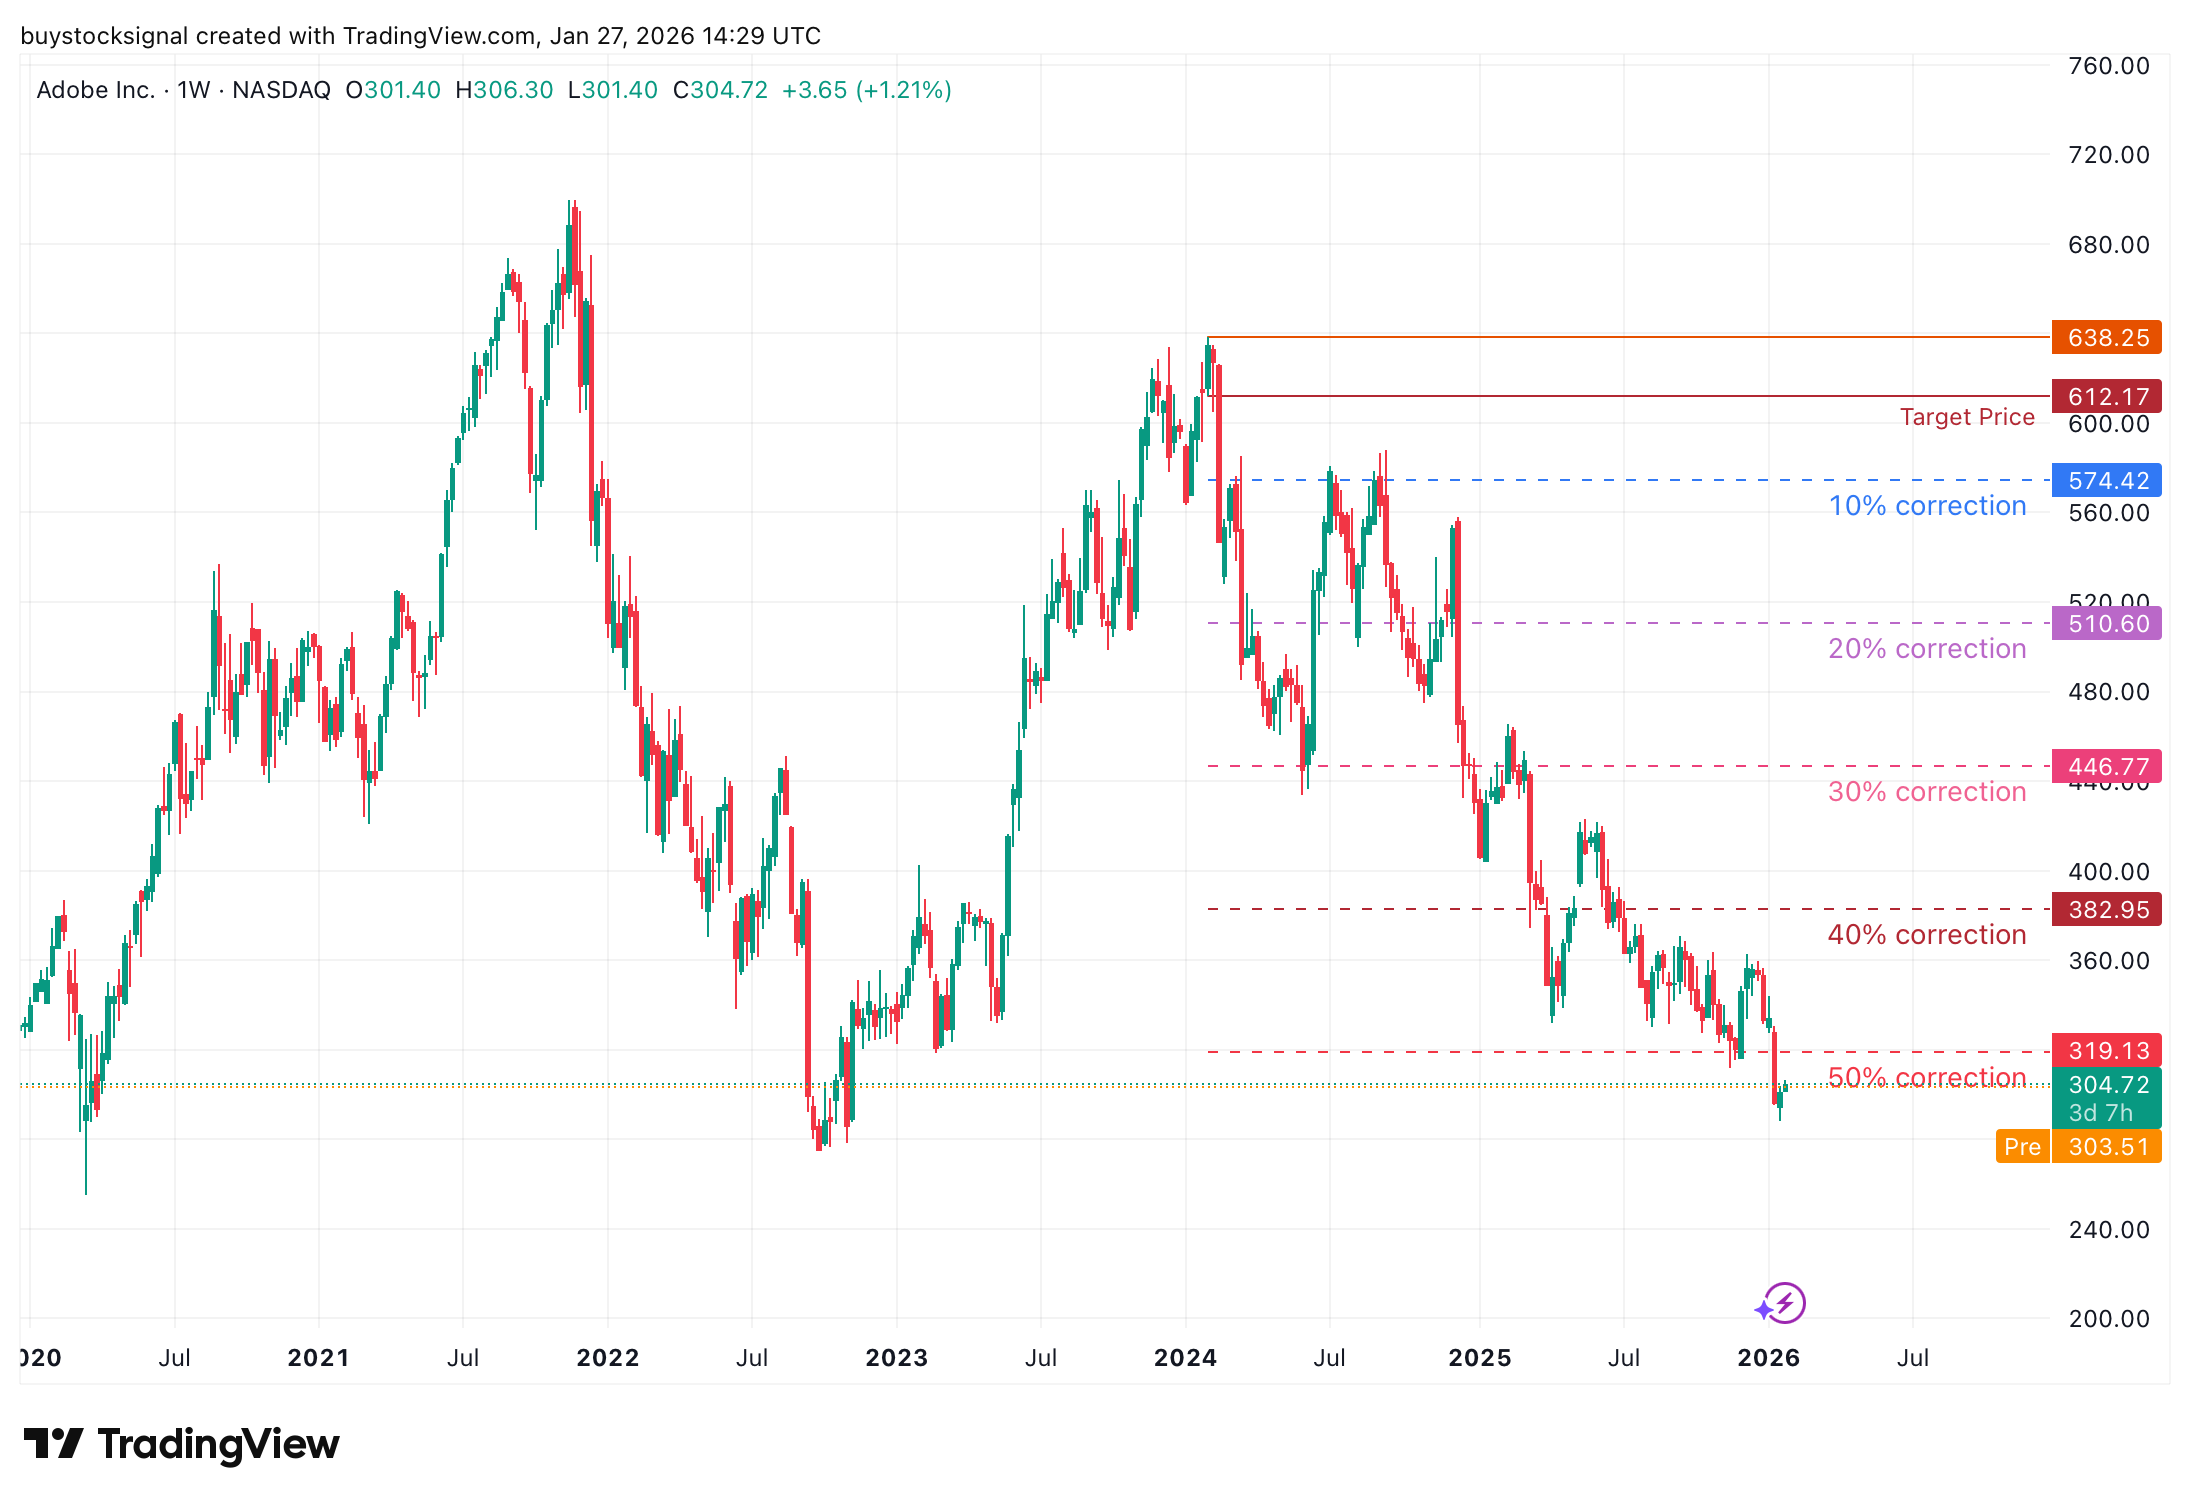Viewport: 2190px width, 1504px height.
Task: Click the red 319.13 correction price tag
Action: [2106, 1051]
